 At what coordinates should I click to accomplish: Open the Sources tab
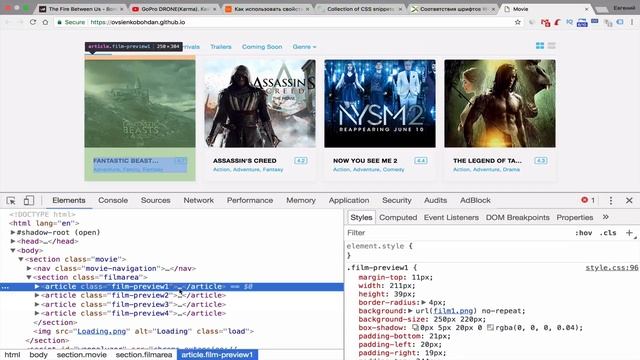[156, 200]
